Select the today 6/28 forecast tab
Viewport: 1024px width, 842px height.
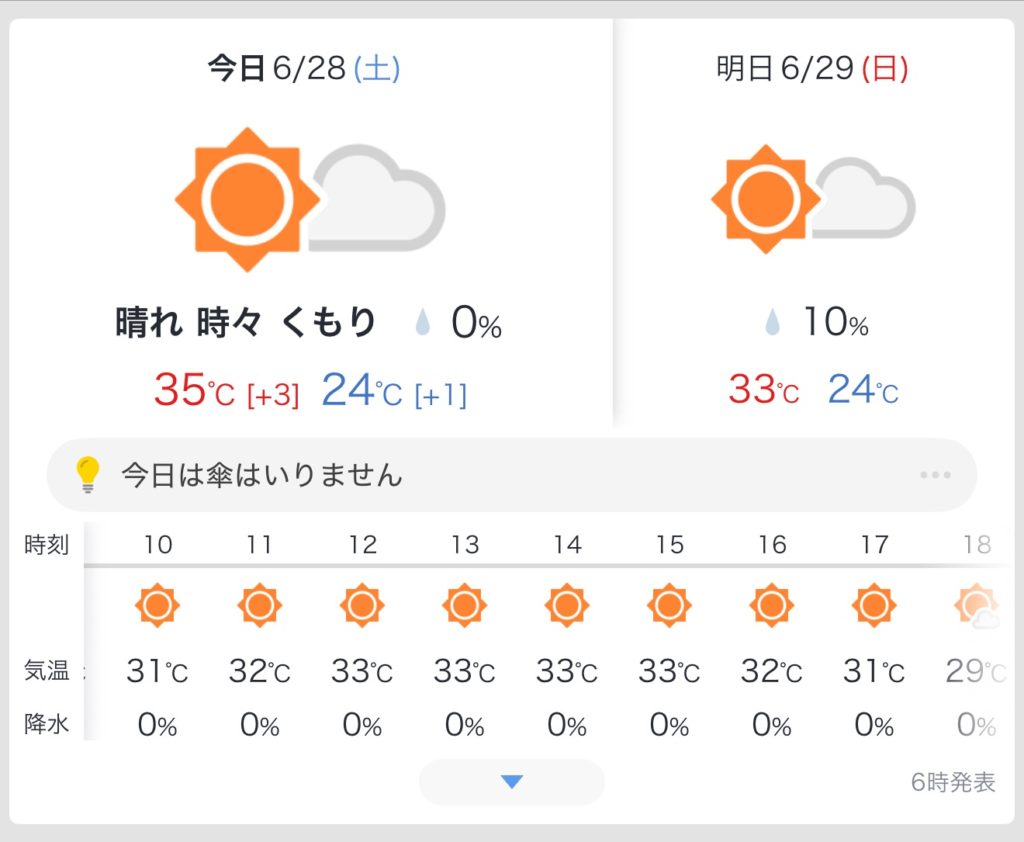pos(304,68)
